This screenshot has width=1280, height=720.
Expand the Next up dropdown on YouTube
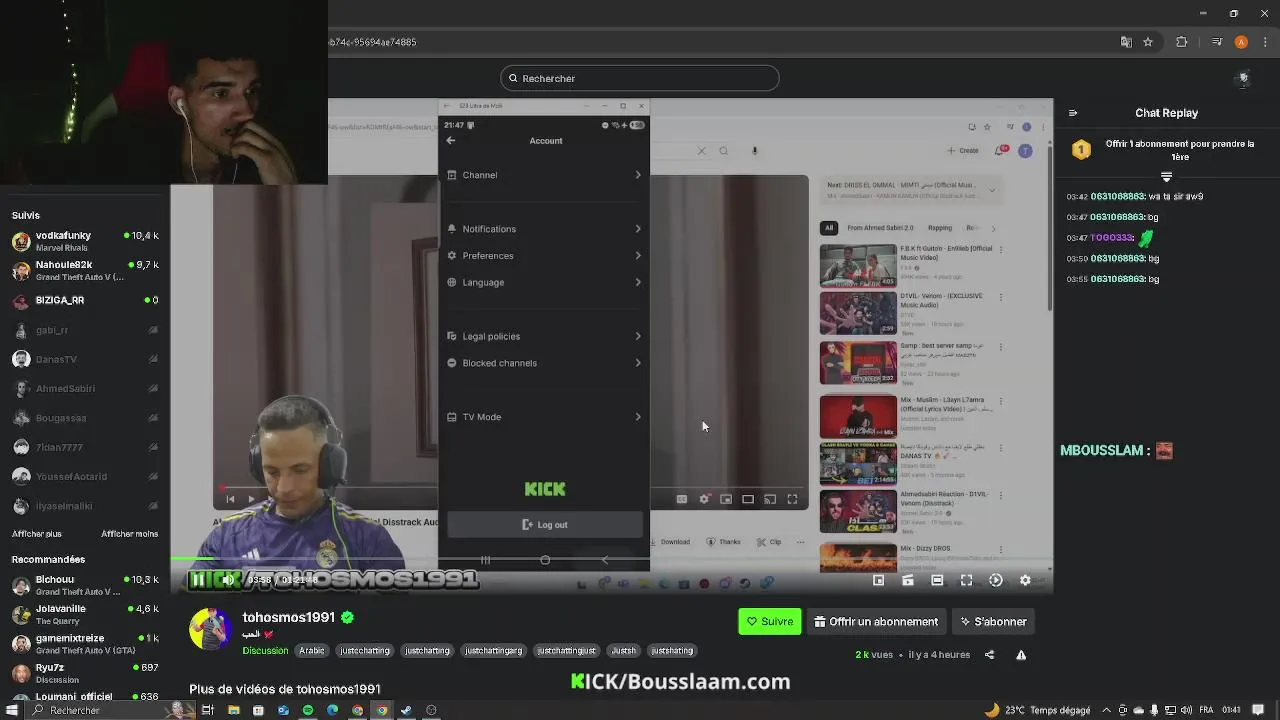click(992, 189)
